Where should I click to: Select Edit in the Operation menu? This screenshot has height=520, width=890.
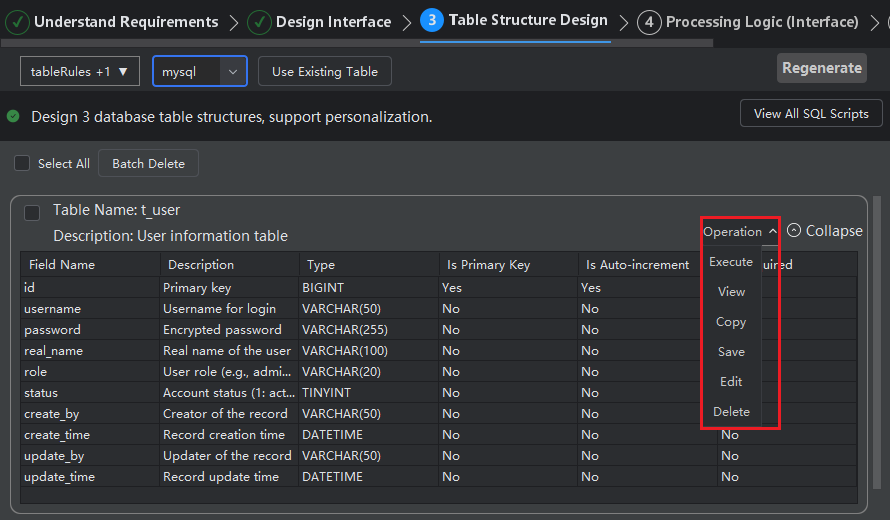click(731, 382)
